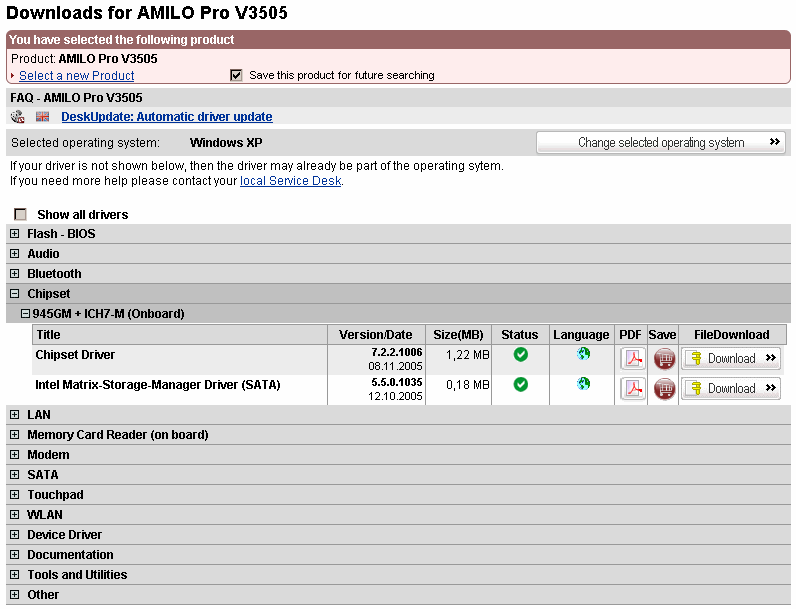This screenshot has width=796, height=609.
Task: Click green status icon for Intel Matrix-Storage-Manager Driver
Action: click(520, 384)
